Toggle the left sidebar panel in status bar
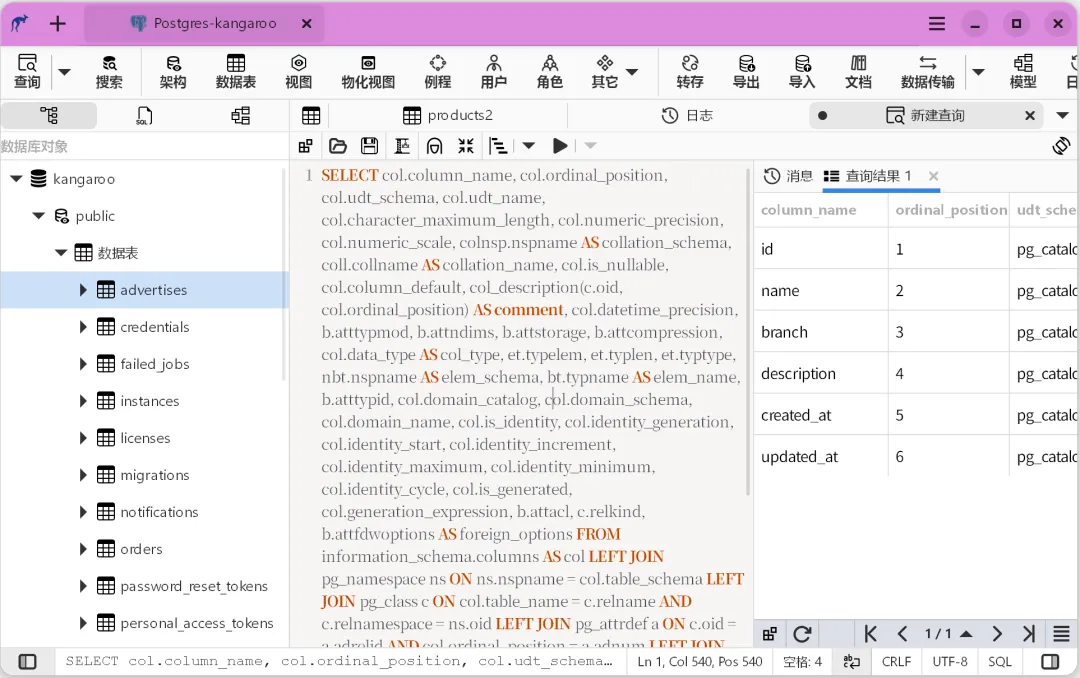The image size is (1080, 678). [x=27, y=662]
